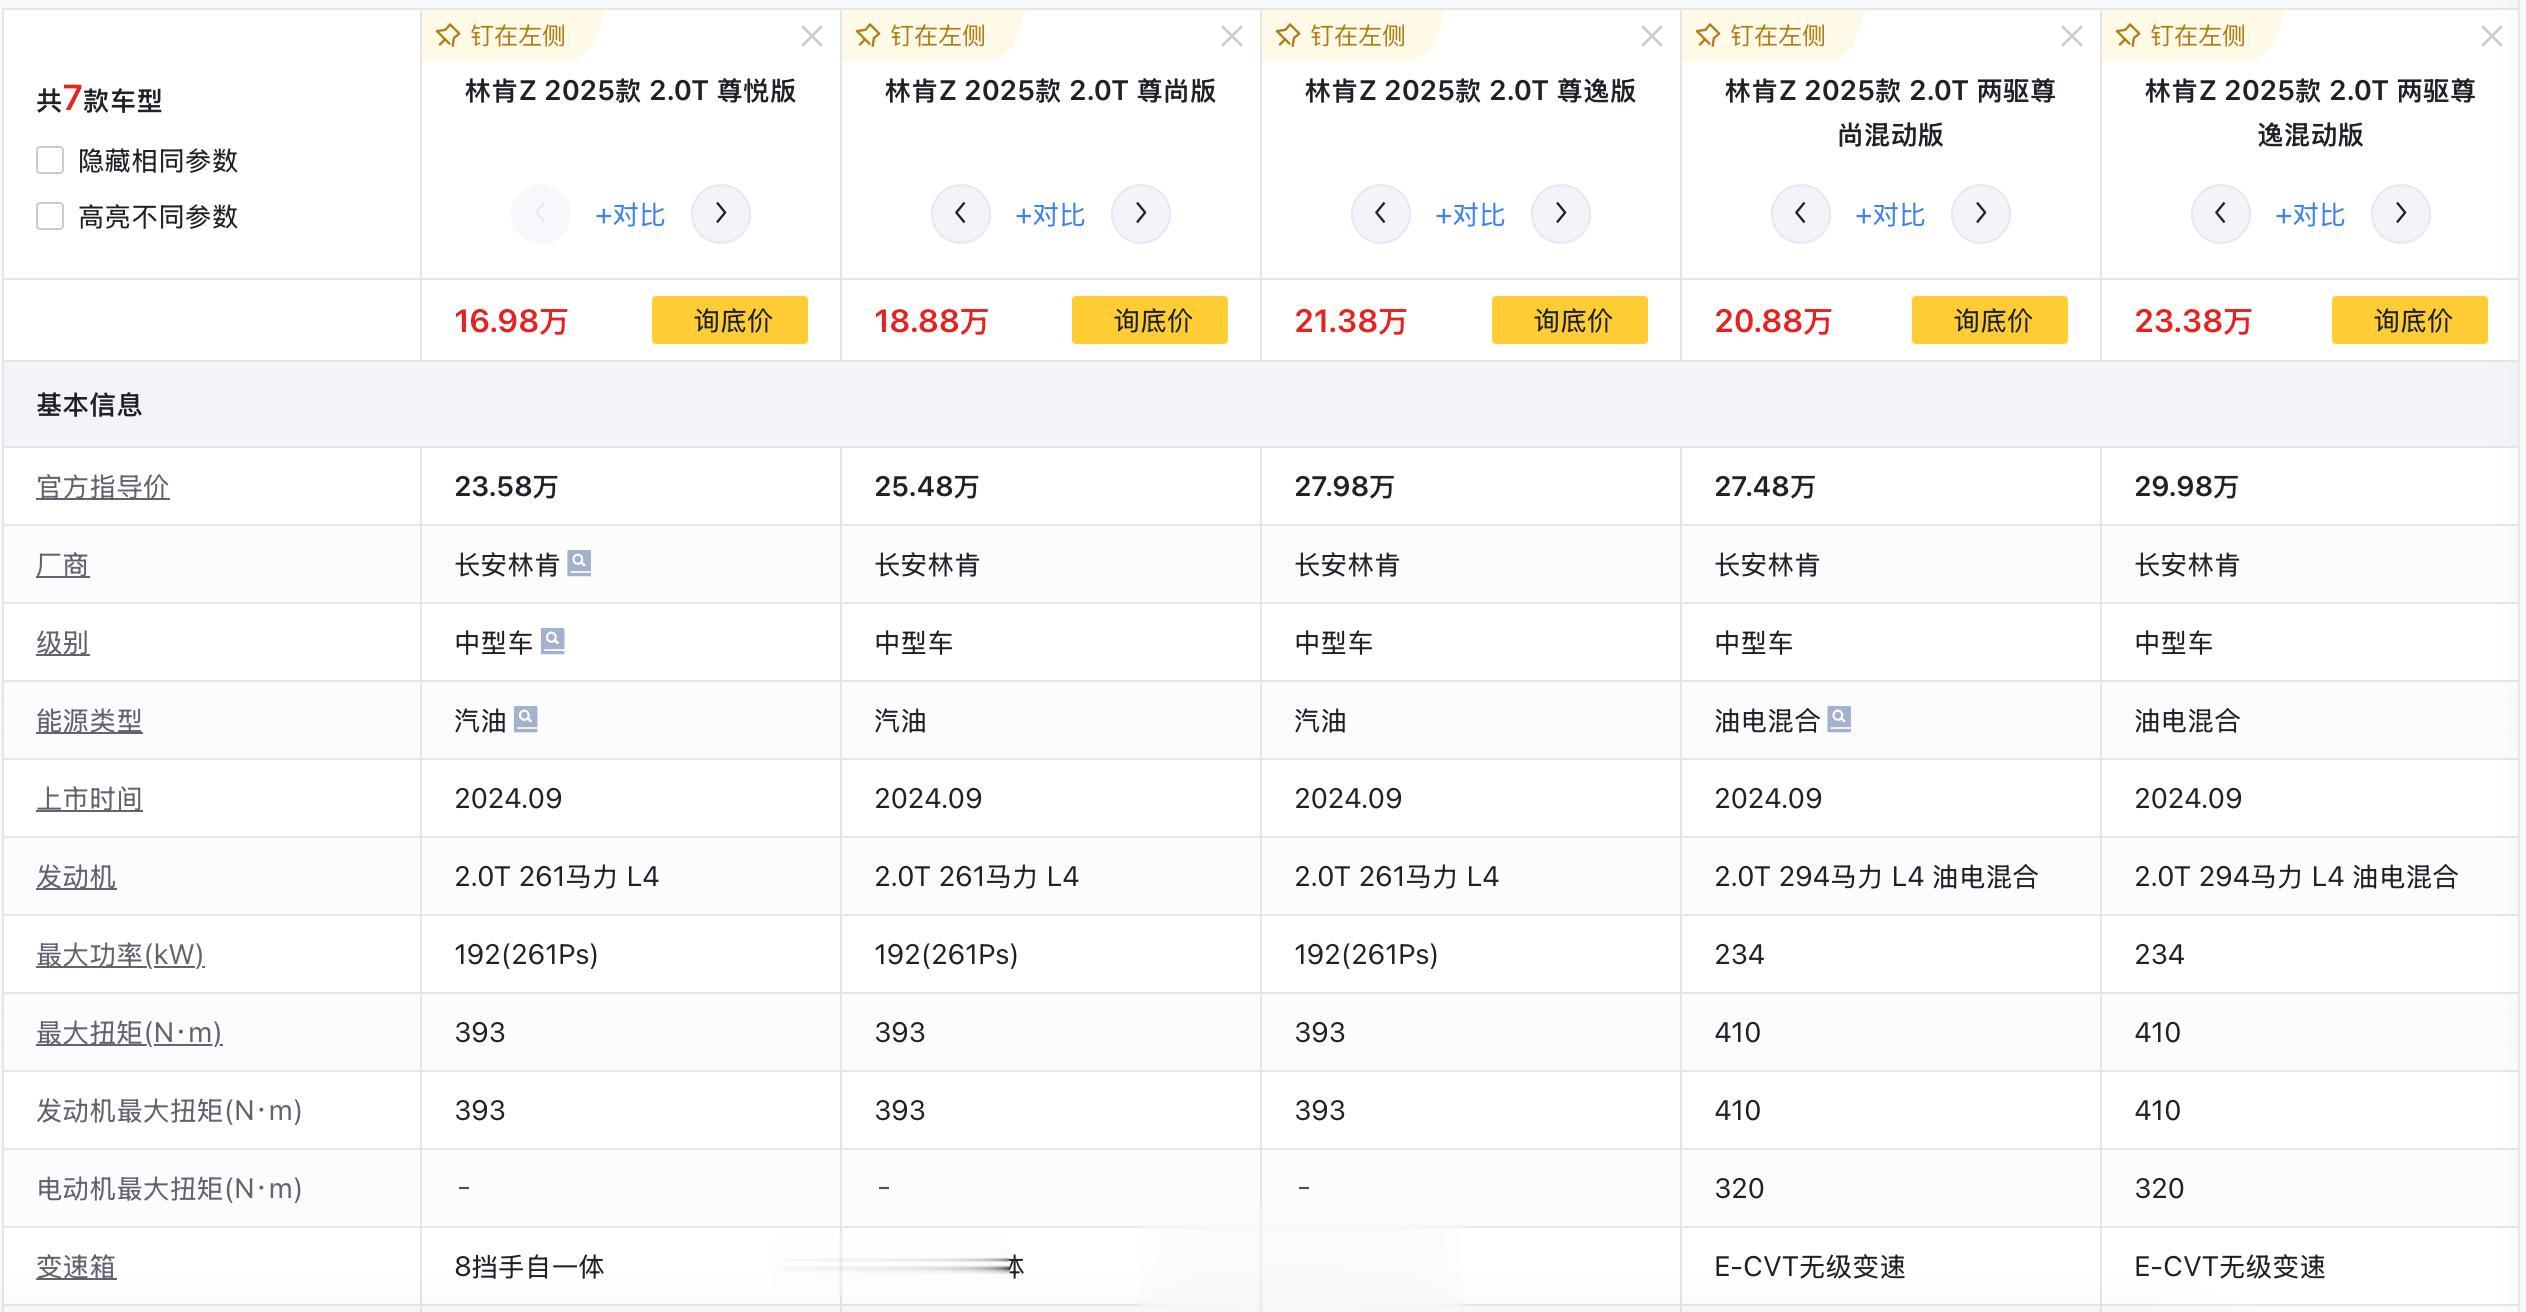The image size is (2526, 1312).
Task: Open 官方指导价 parameter explanation link
Action: [103, 487]
